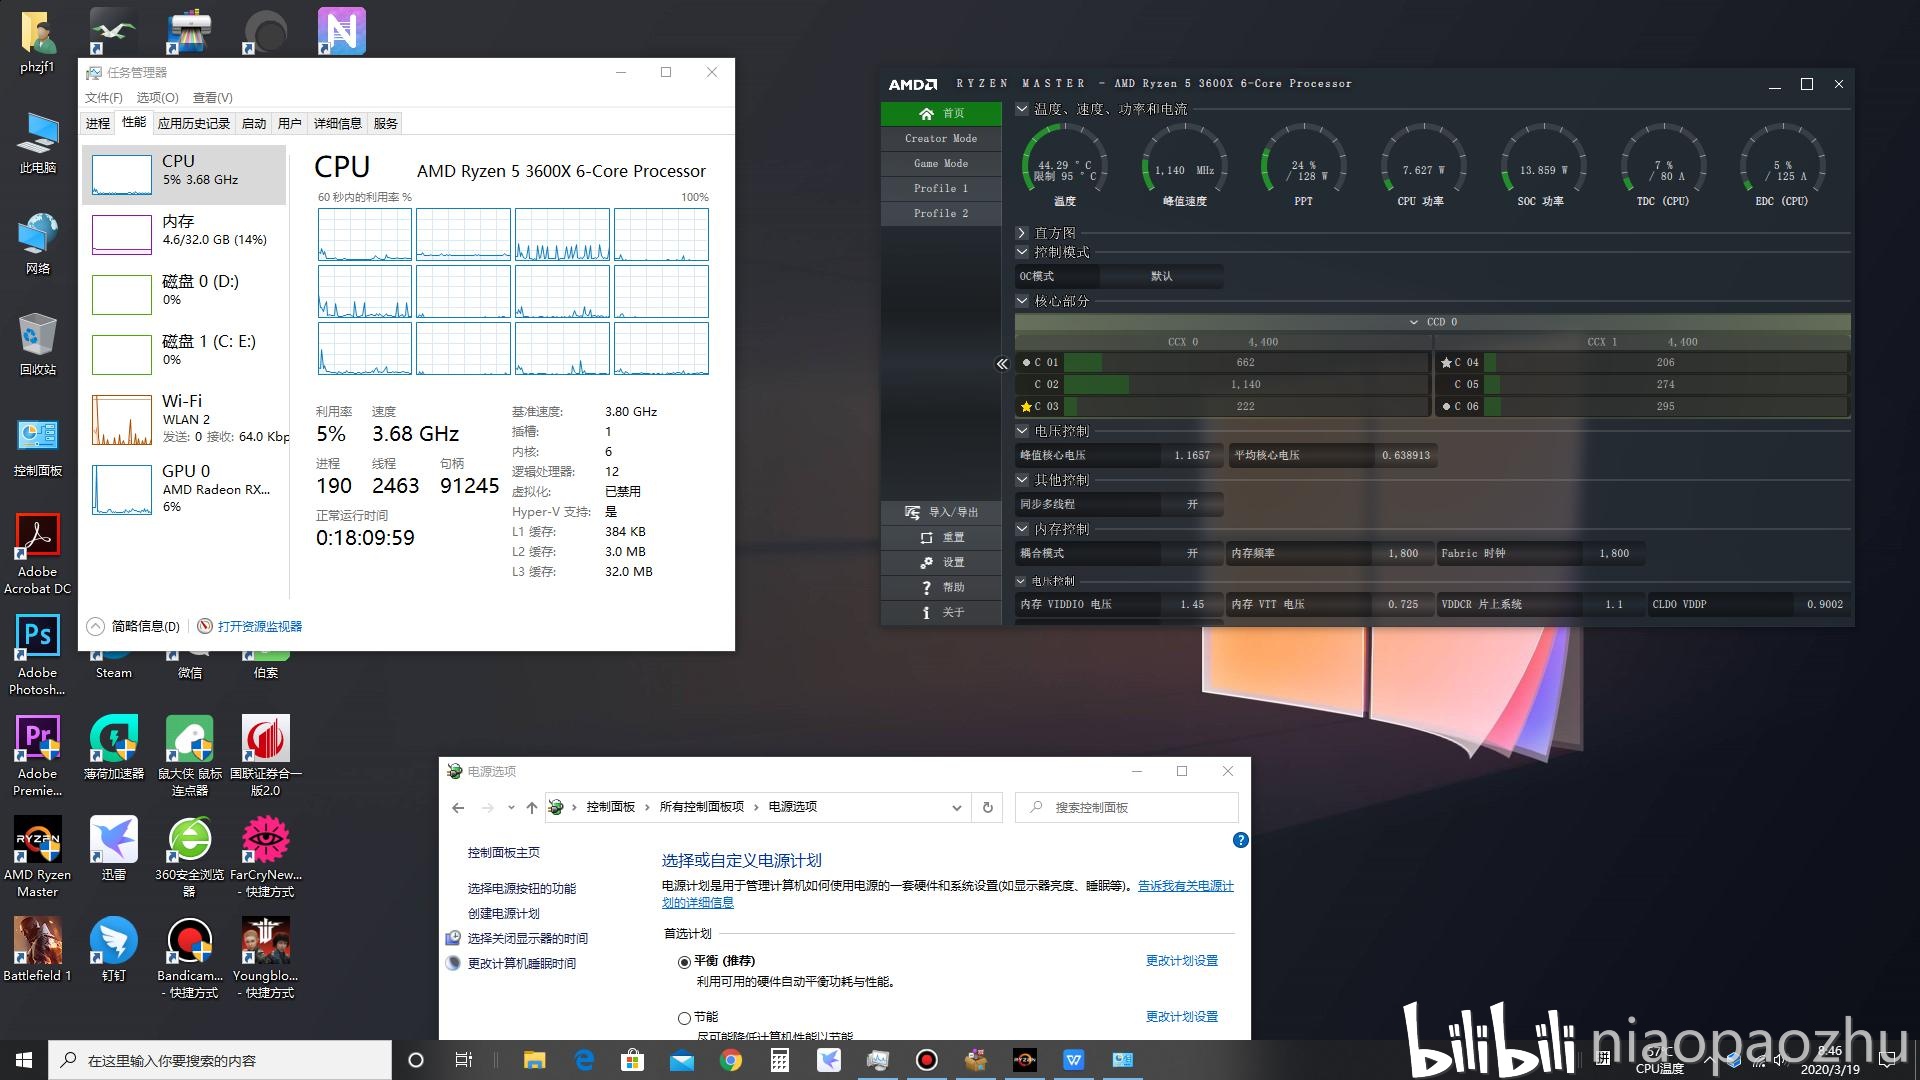This screenshot has width=1920, height=1080.
Task: Open Options menu in Task Manager
Action: pos(157,97)
